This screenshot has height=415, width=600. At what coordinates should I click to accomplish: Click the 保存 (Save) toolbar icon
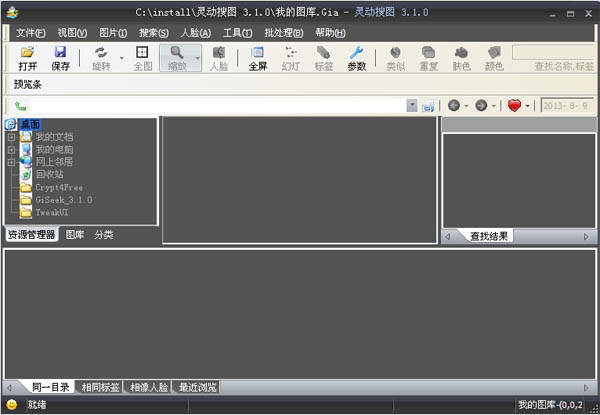coord(59,58)
